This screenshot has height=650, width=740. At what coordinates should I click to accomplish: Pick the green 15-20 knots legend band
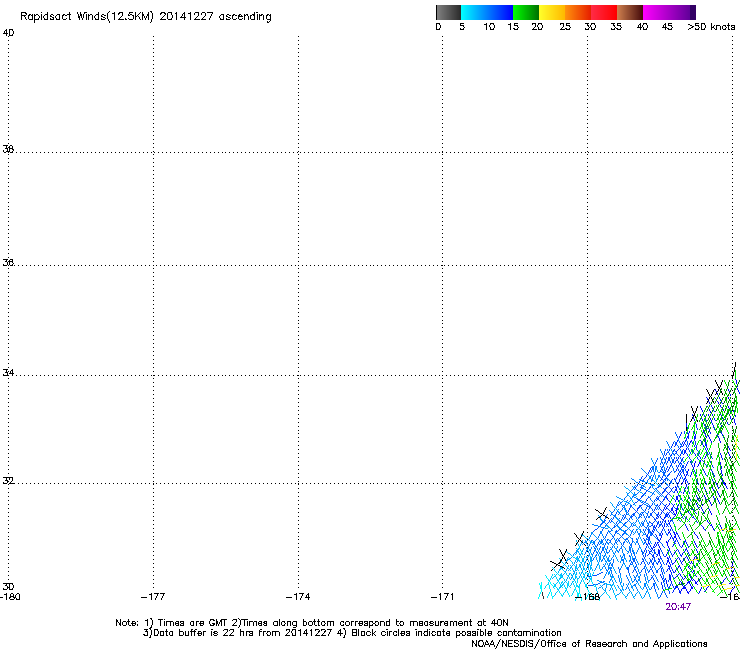[x=526, y=12]
